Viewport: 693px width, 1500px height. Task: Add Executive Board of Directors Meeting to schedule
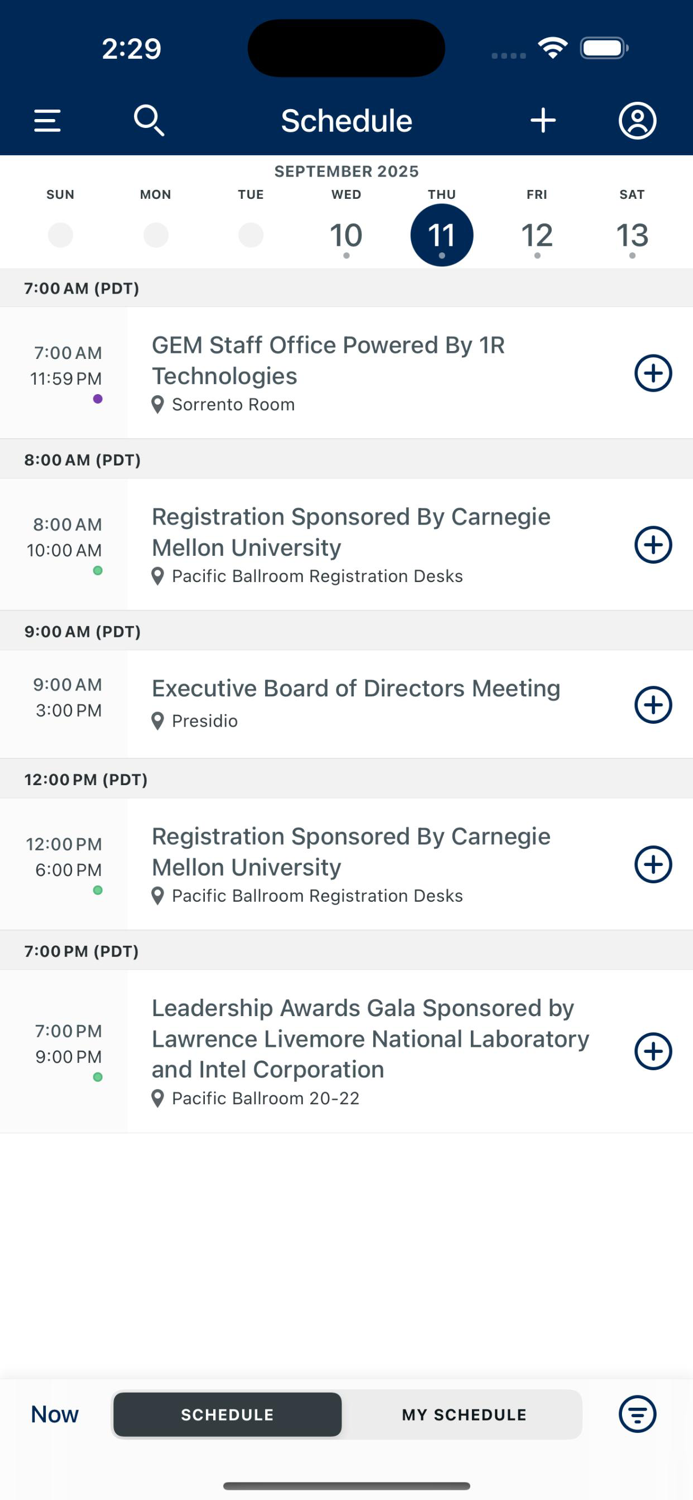coord(653,705)
